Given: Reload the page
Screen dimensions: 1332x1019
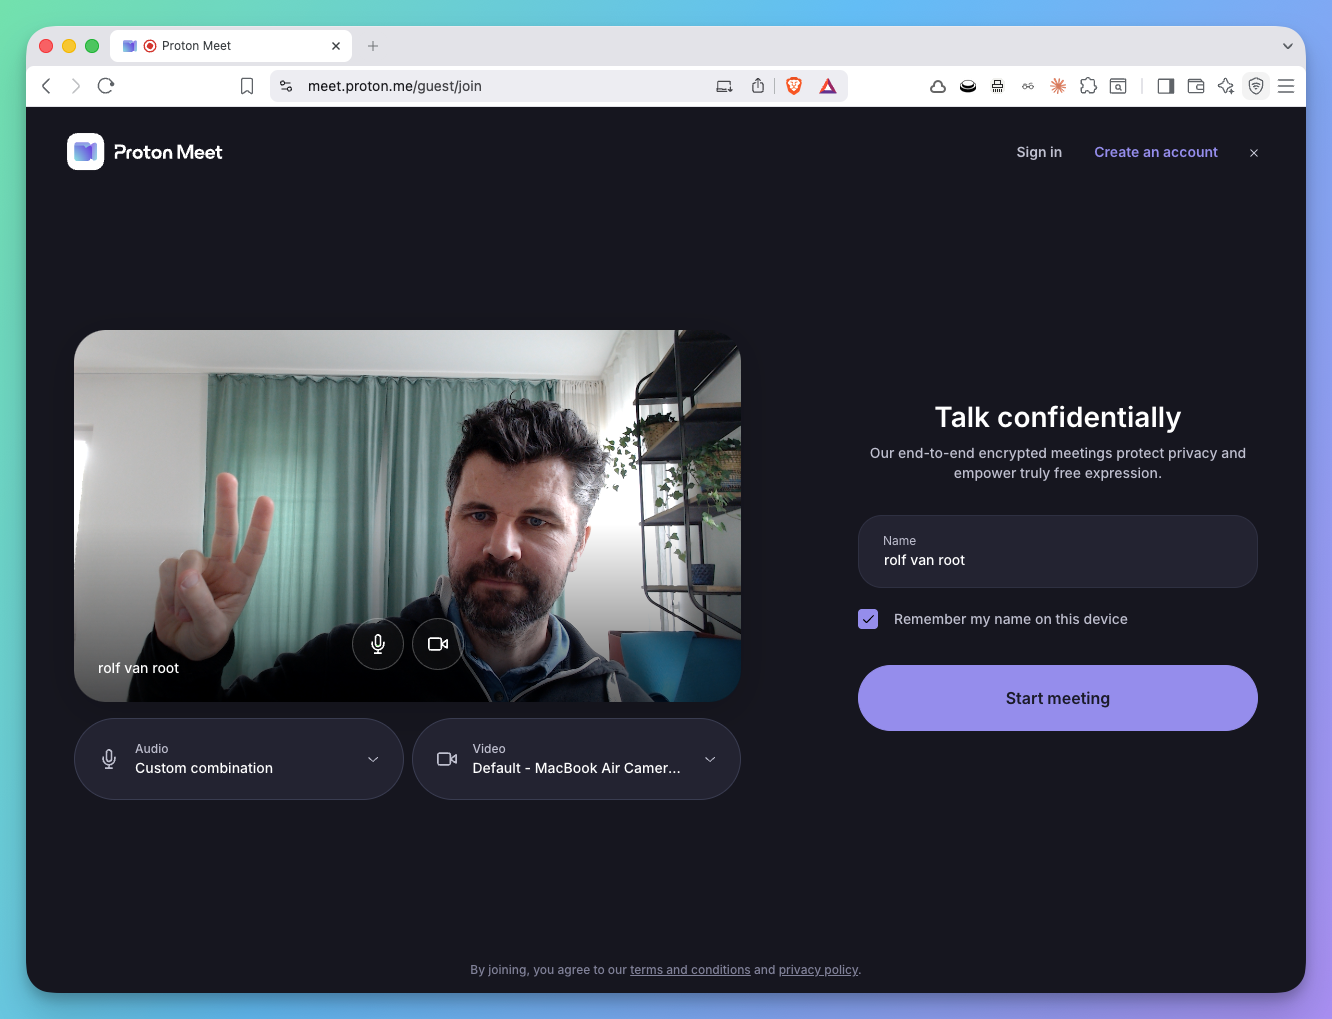Looking at the screenshot, I should (x=106, y=86).
